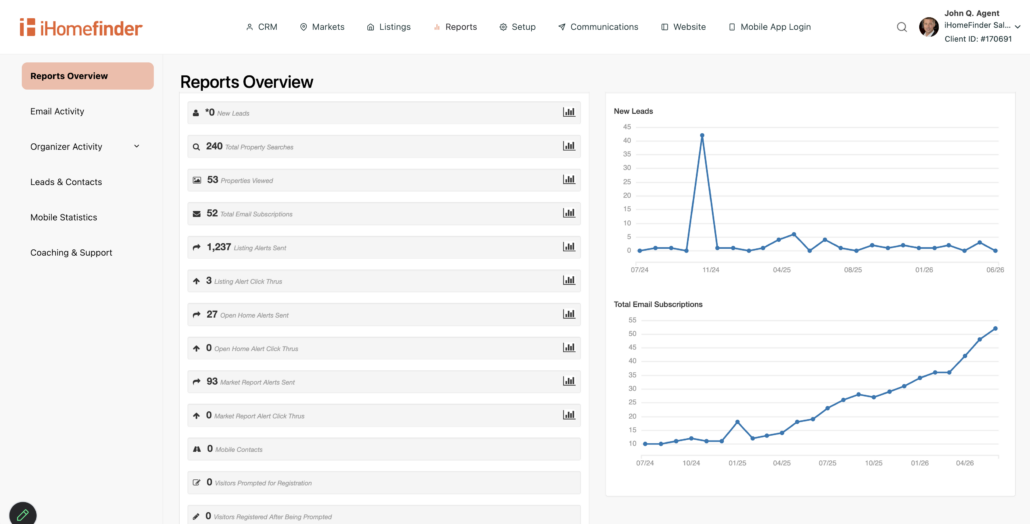Click the 1,237 Listing Alerts Sent value
Screen dimensions: 1030x524
219,247
